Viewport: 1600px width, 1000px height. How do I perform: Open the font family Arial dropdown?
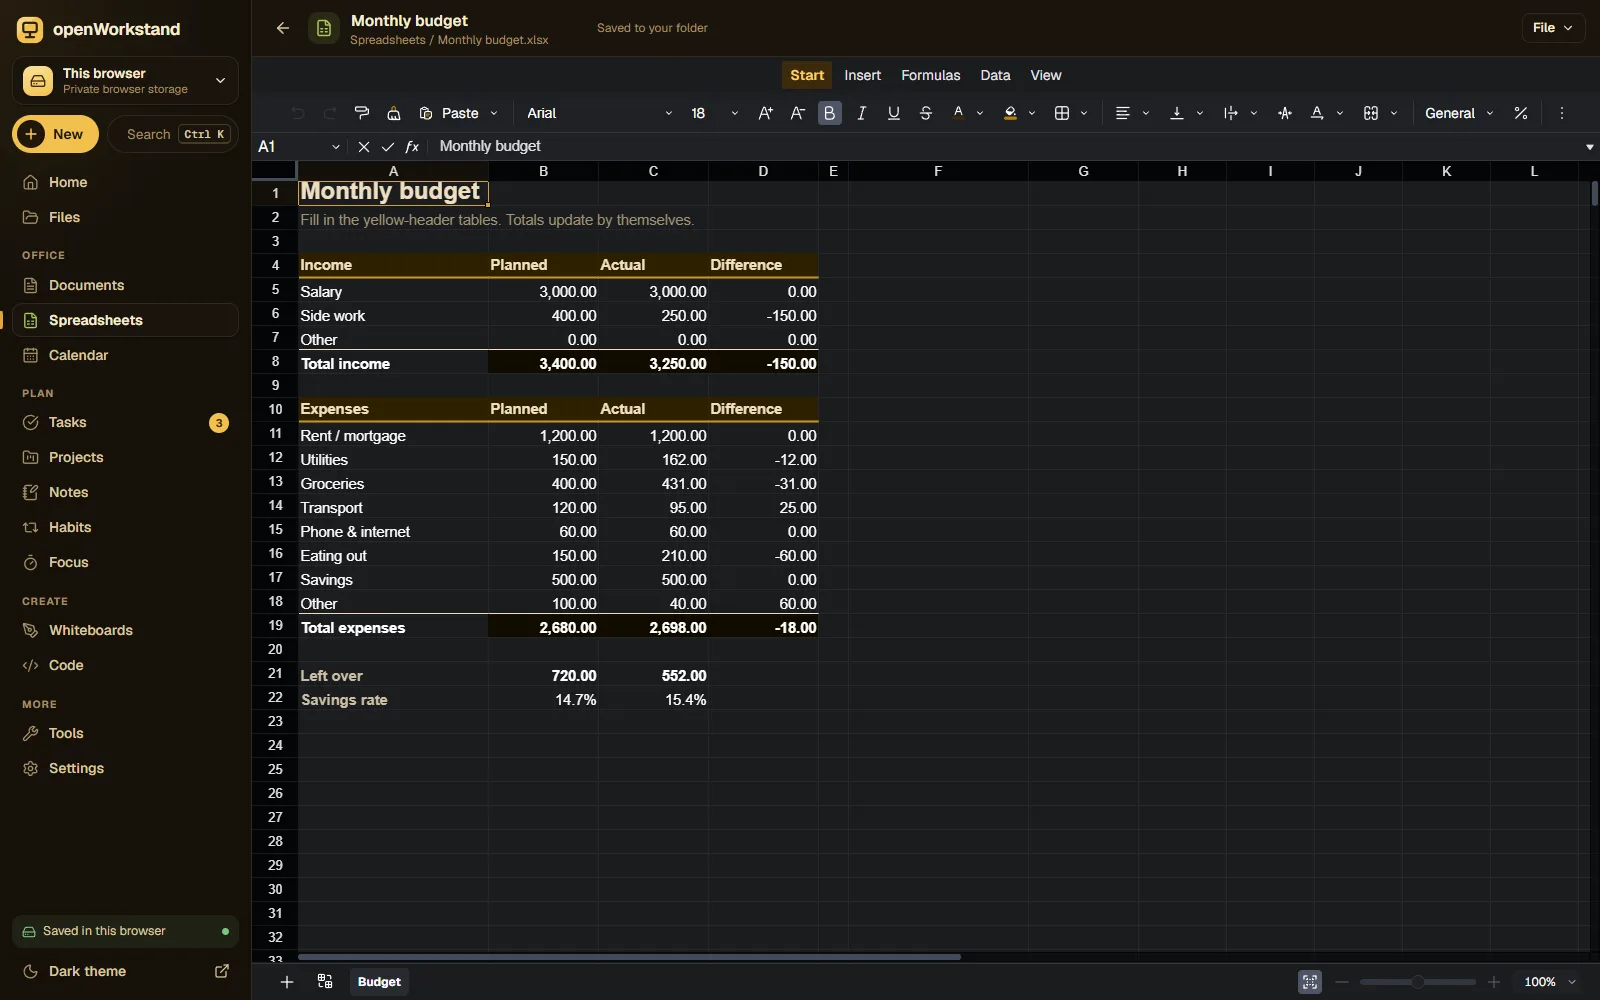pyautogui.click(x=600, y=113)
